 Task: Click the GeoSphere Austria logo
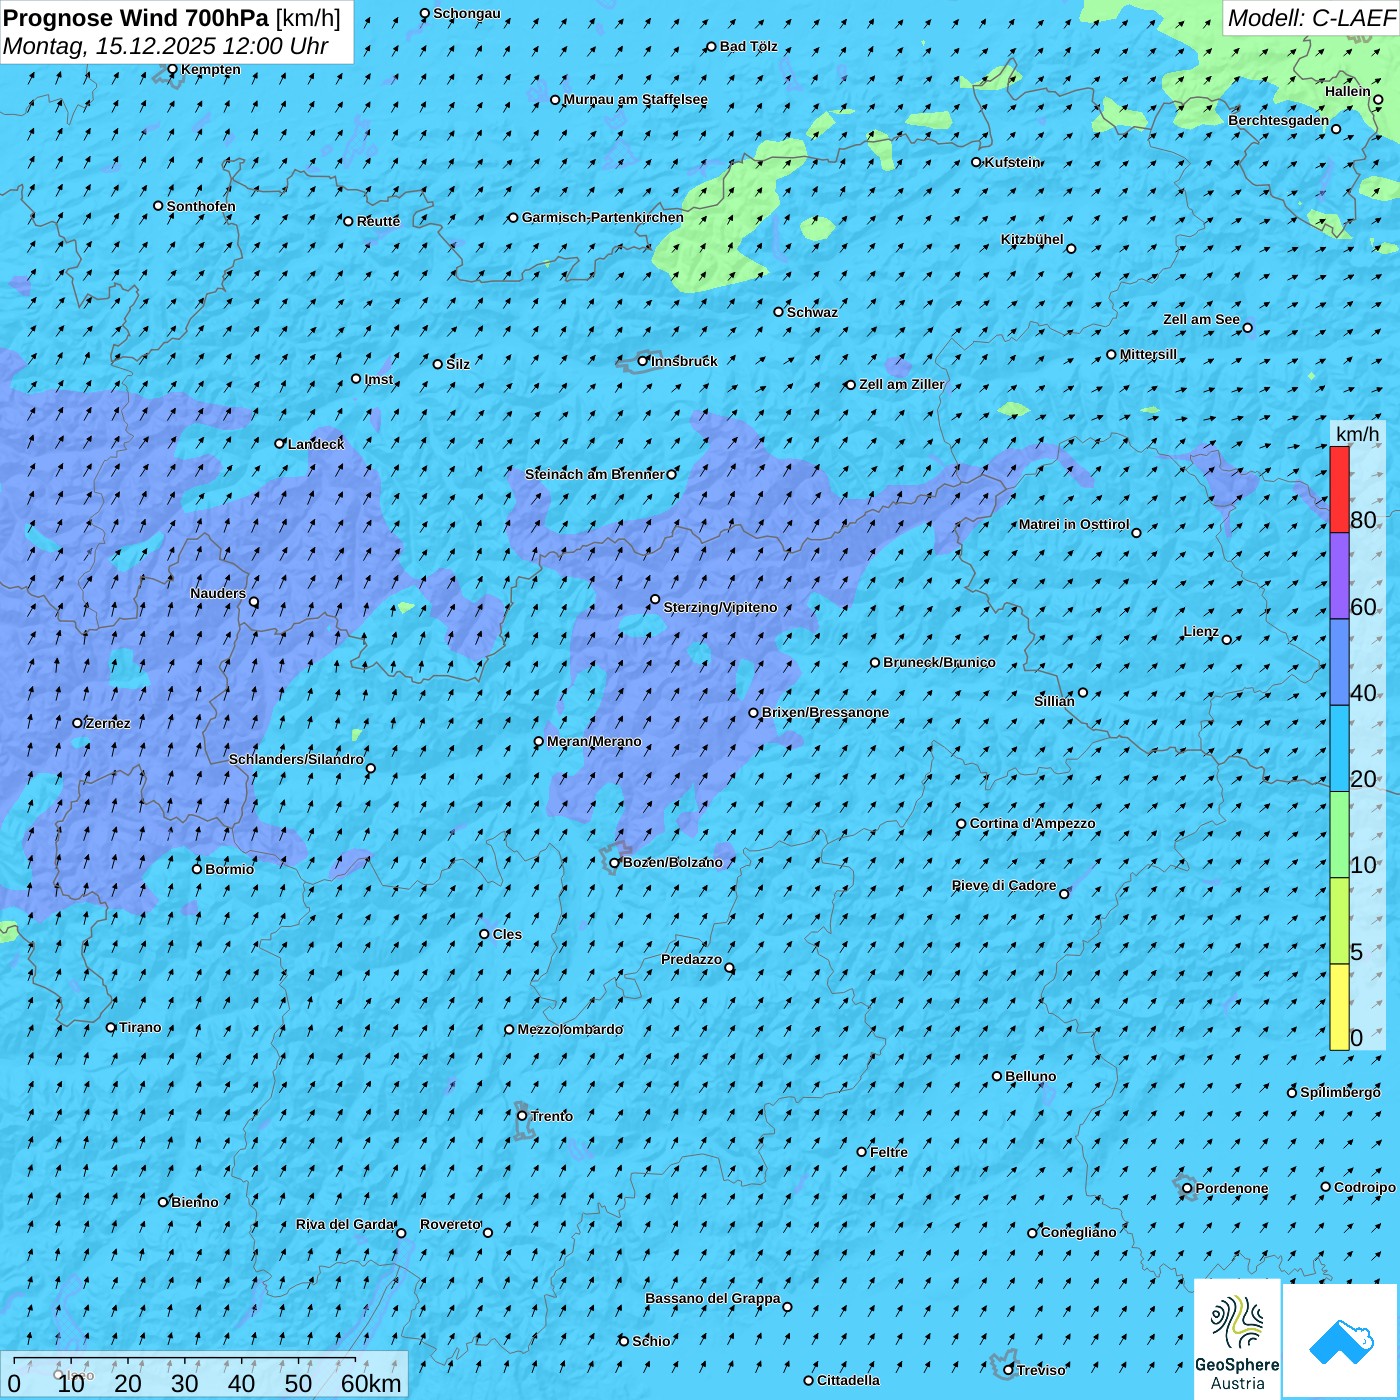click(1237, 1339)
